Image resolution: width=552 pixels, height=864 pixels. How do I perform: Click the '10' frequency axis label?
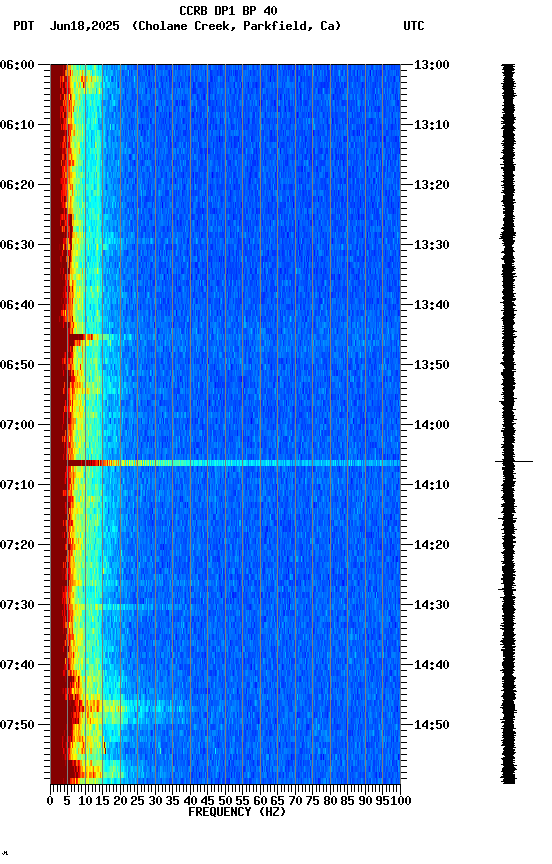(x=85, y=801)
